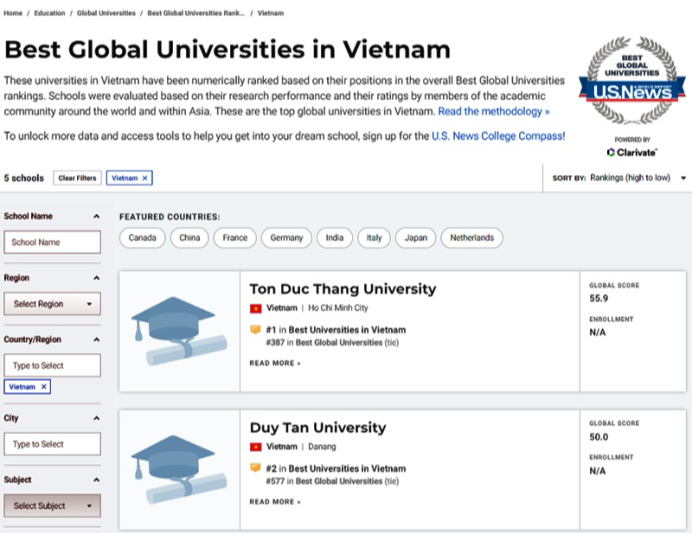
Task: Go to Home breadcrumb
Action: click(x=13, y=13)
